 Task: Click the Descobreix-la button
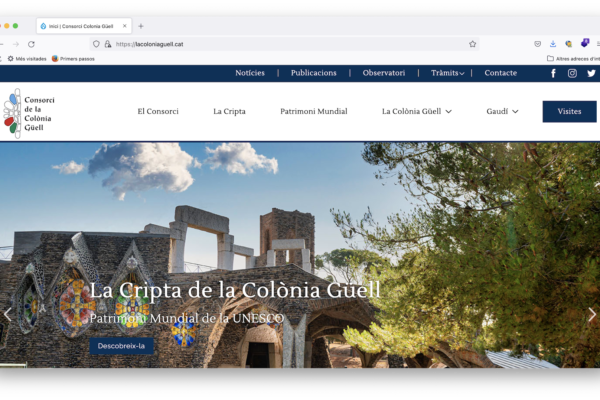pyautogui.click(x=121, y=347)
